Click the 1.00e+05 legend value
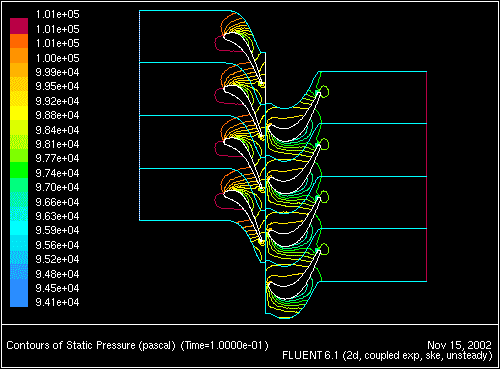This screenshot has width=500, height=369. [x=57, y=58]
